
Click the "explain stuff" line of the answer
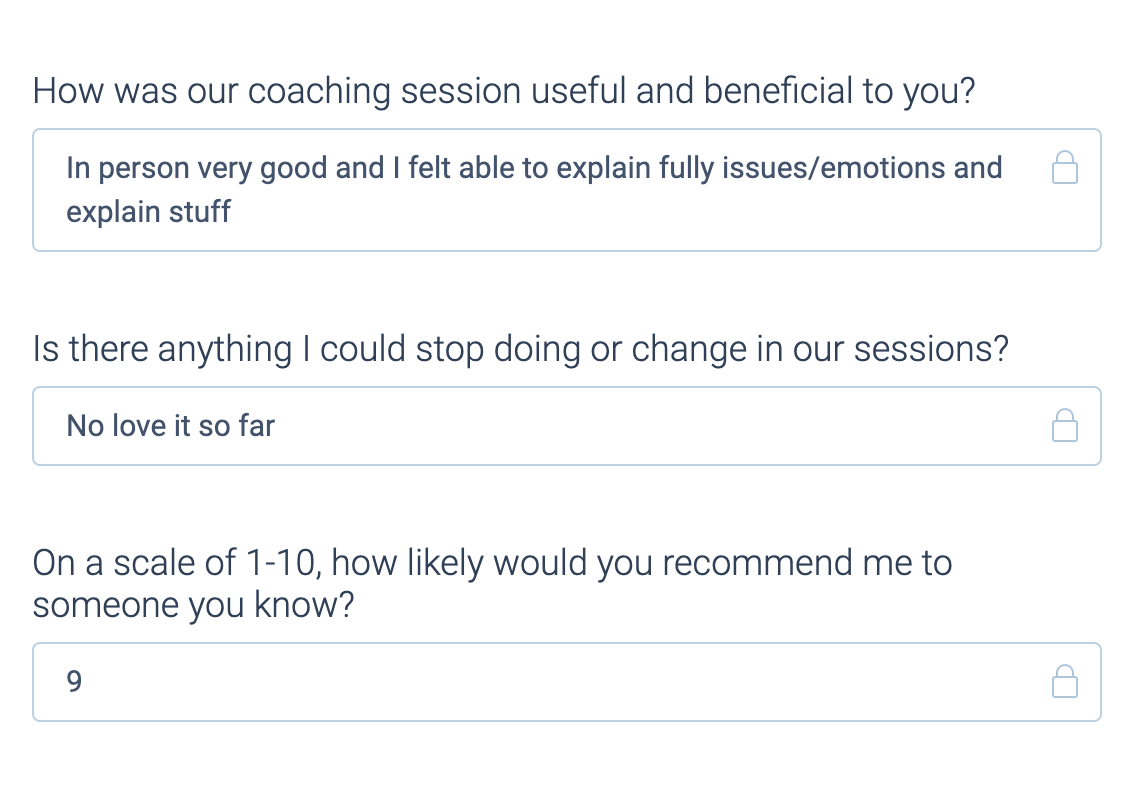point(149,212)
